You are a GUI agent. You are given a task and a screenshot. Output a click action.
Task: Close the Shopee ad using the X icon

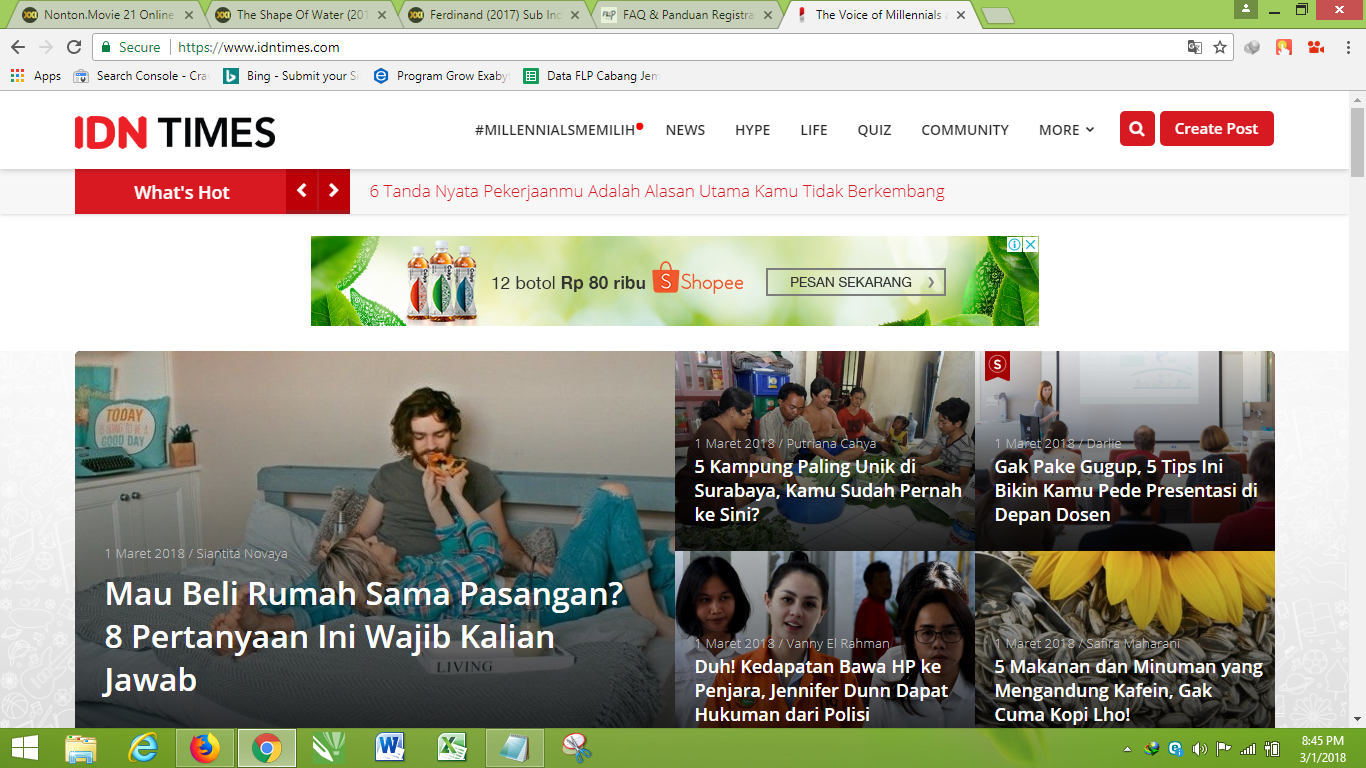(1031, 244)
